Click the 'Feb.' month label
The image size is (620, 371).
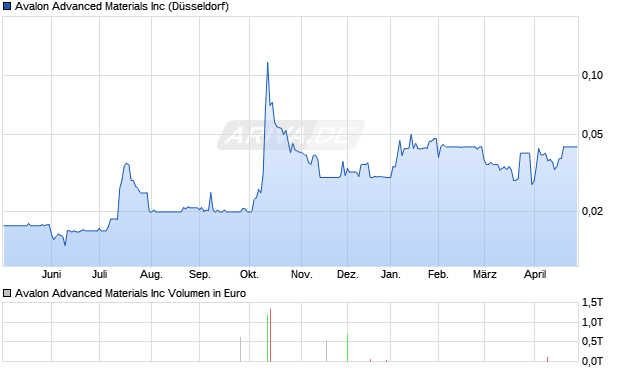438,274
